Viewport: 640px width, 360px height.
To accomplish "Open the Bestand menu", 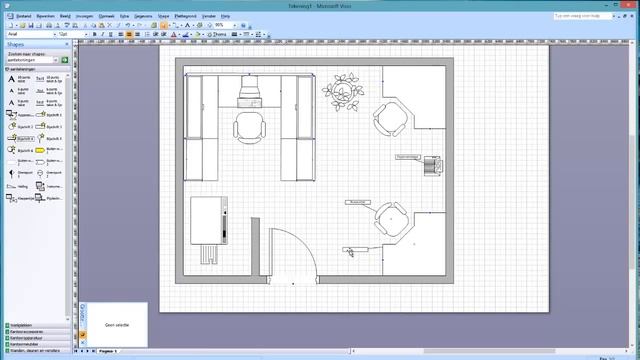I will click(24, 16).
